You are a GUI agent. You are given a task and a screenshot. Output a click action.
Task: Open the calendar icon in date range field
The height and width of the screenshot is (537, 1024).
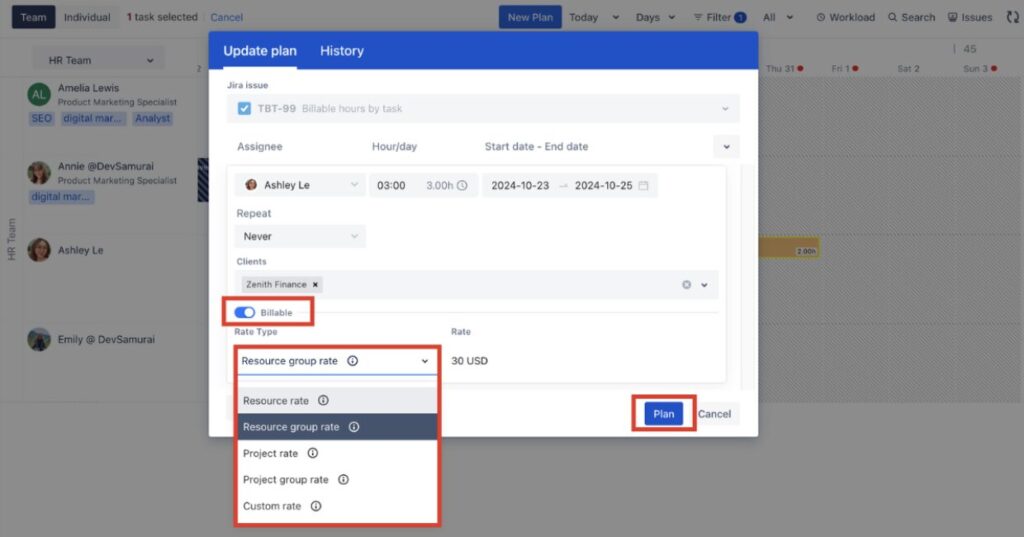click(643, 186)
